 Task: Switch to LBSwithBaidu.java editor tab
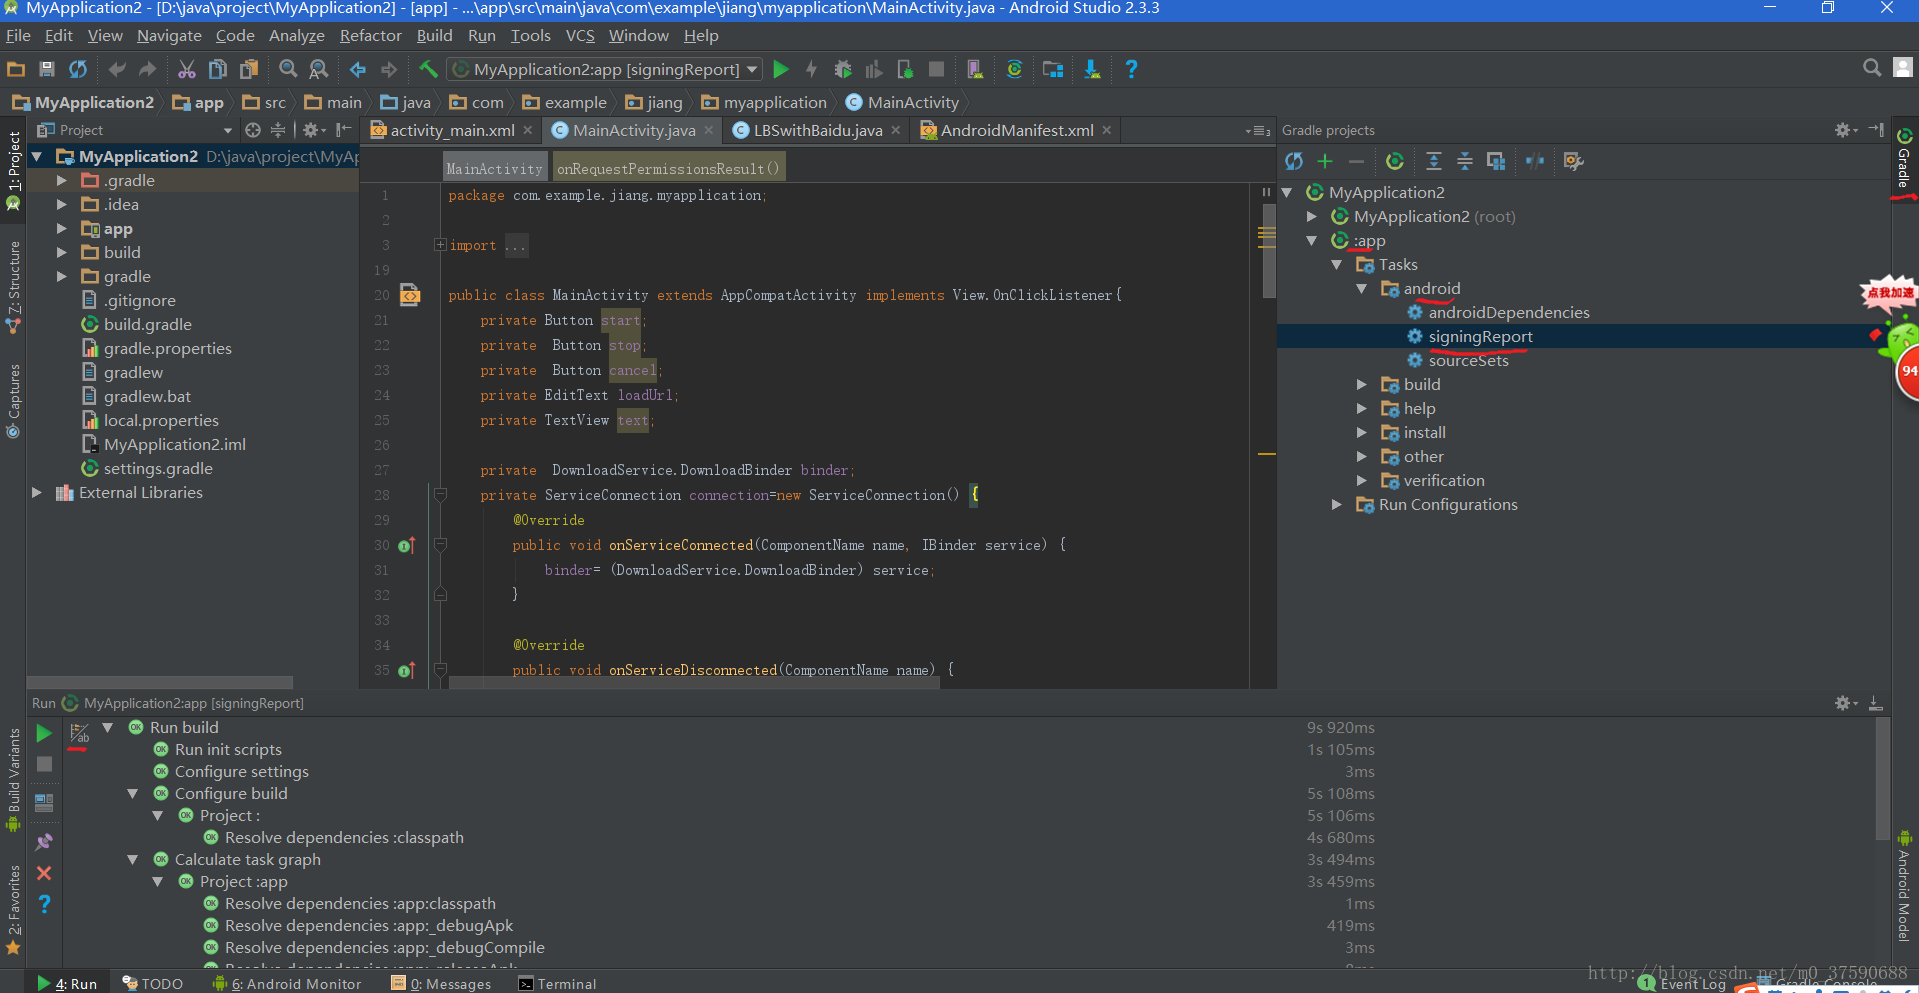[x=817, y=130]
